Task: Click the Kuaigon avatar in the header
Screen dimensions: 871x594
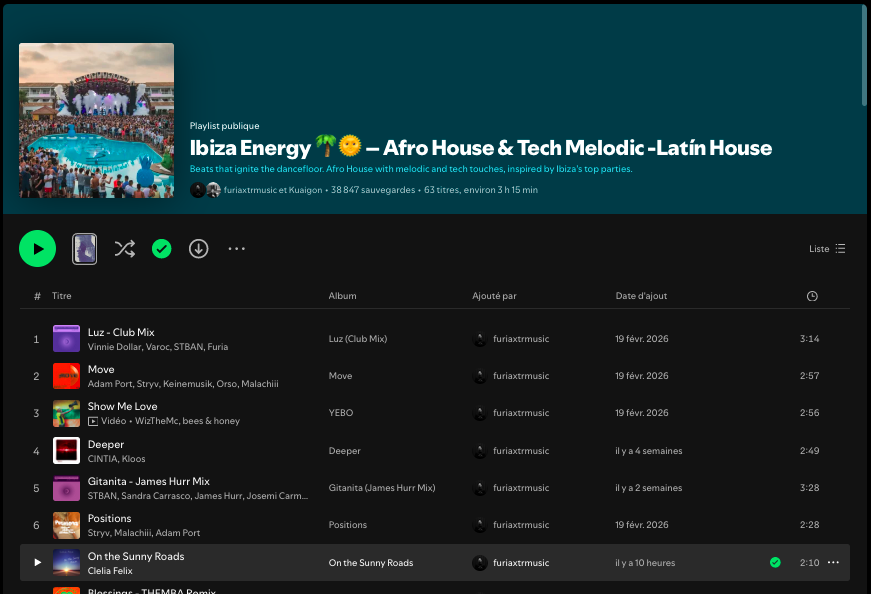Action: pyautogui.click(x=213, y=190)
